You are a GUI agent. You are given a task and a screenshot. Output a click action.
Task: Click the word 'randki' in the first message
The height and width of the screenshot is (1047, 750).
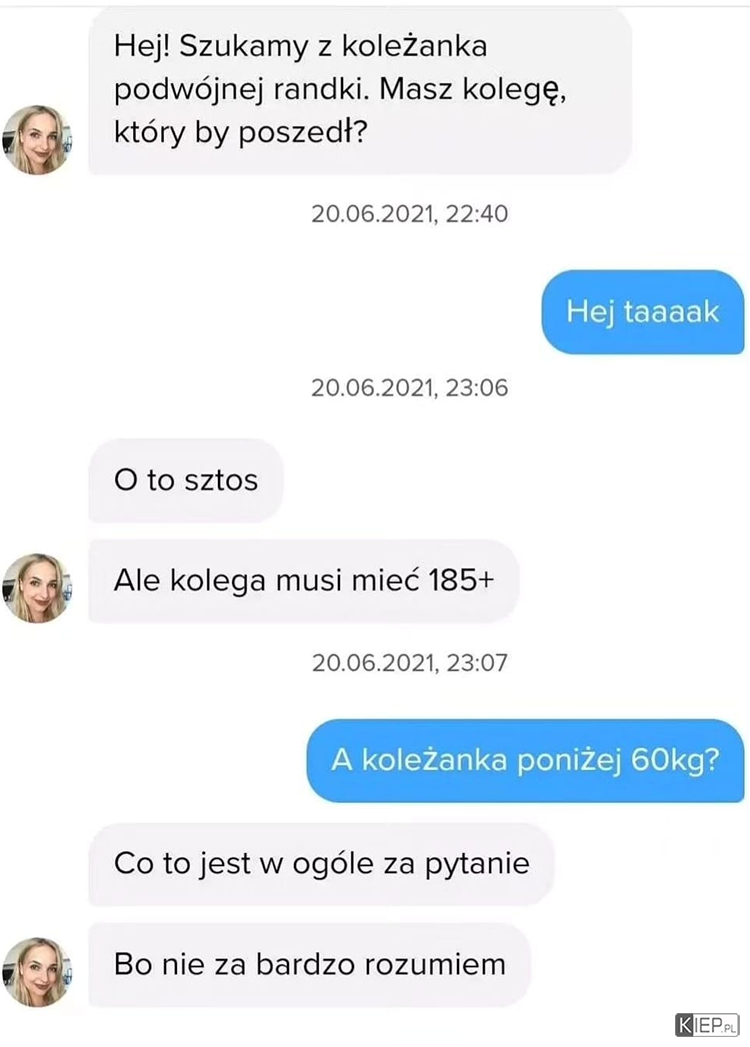point(321,89)
